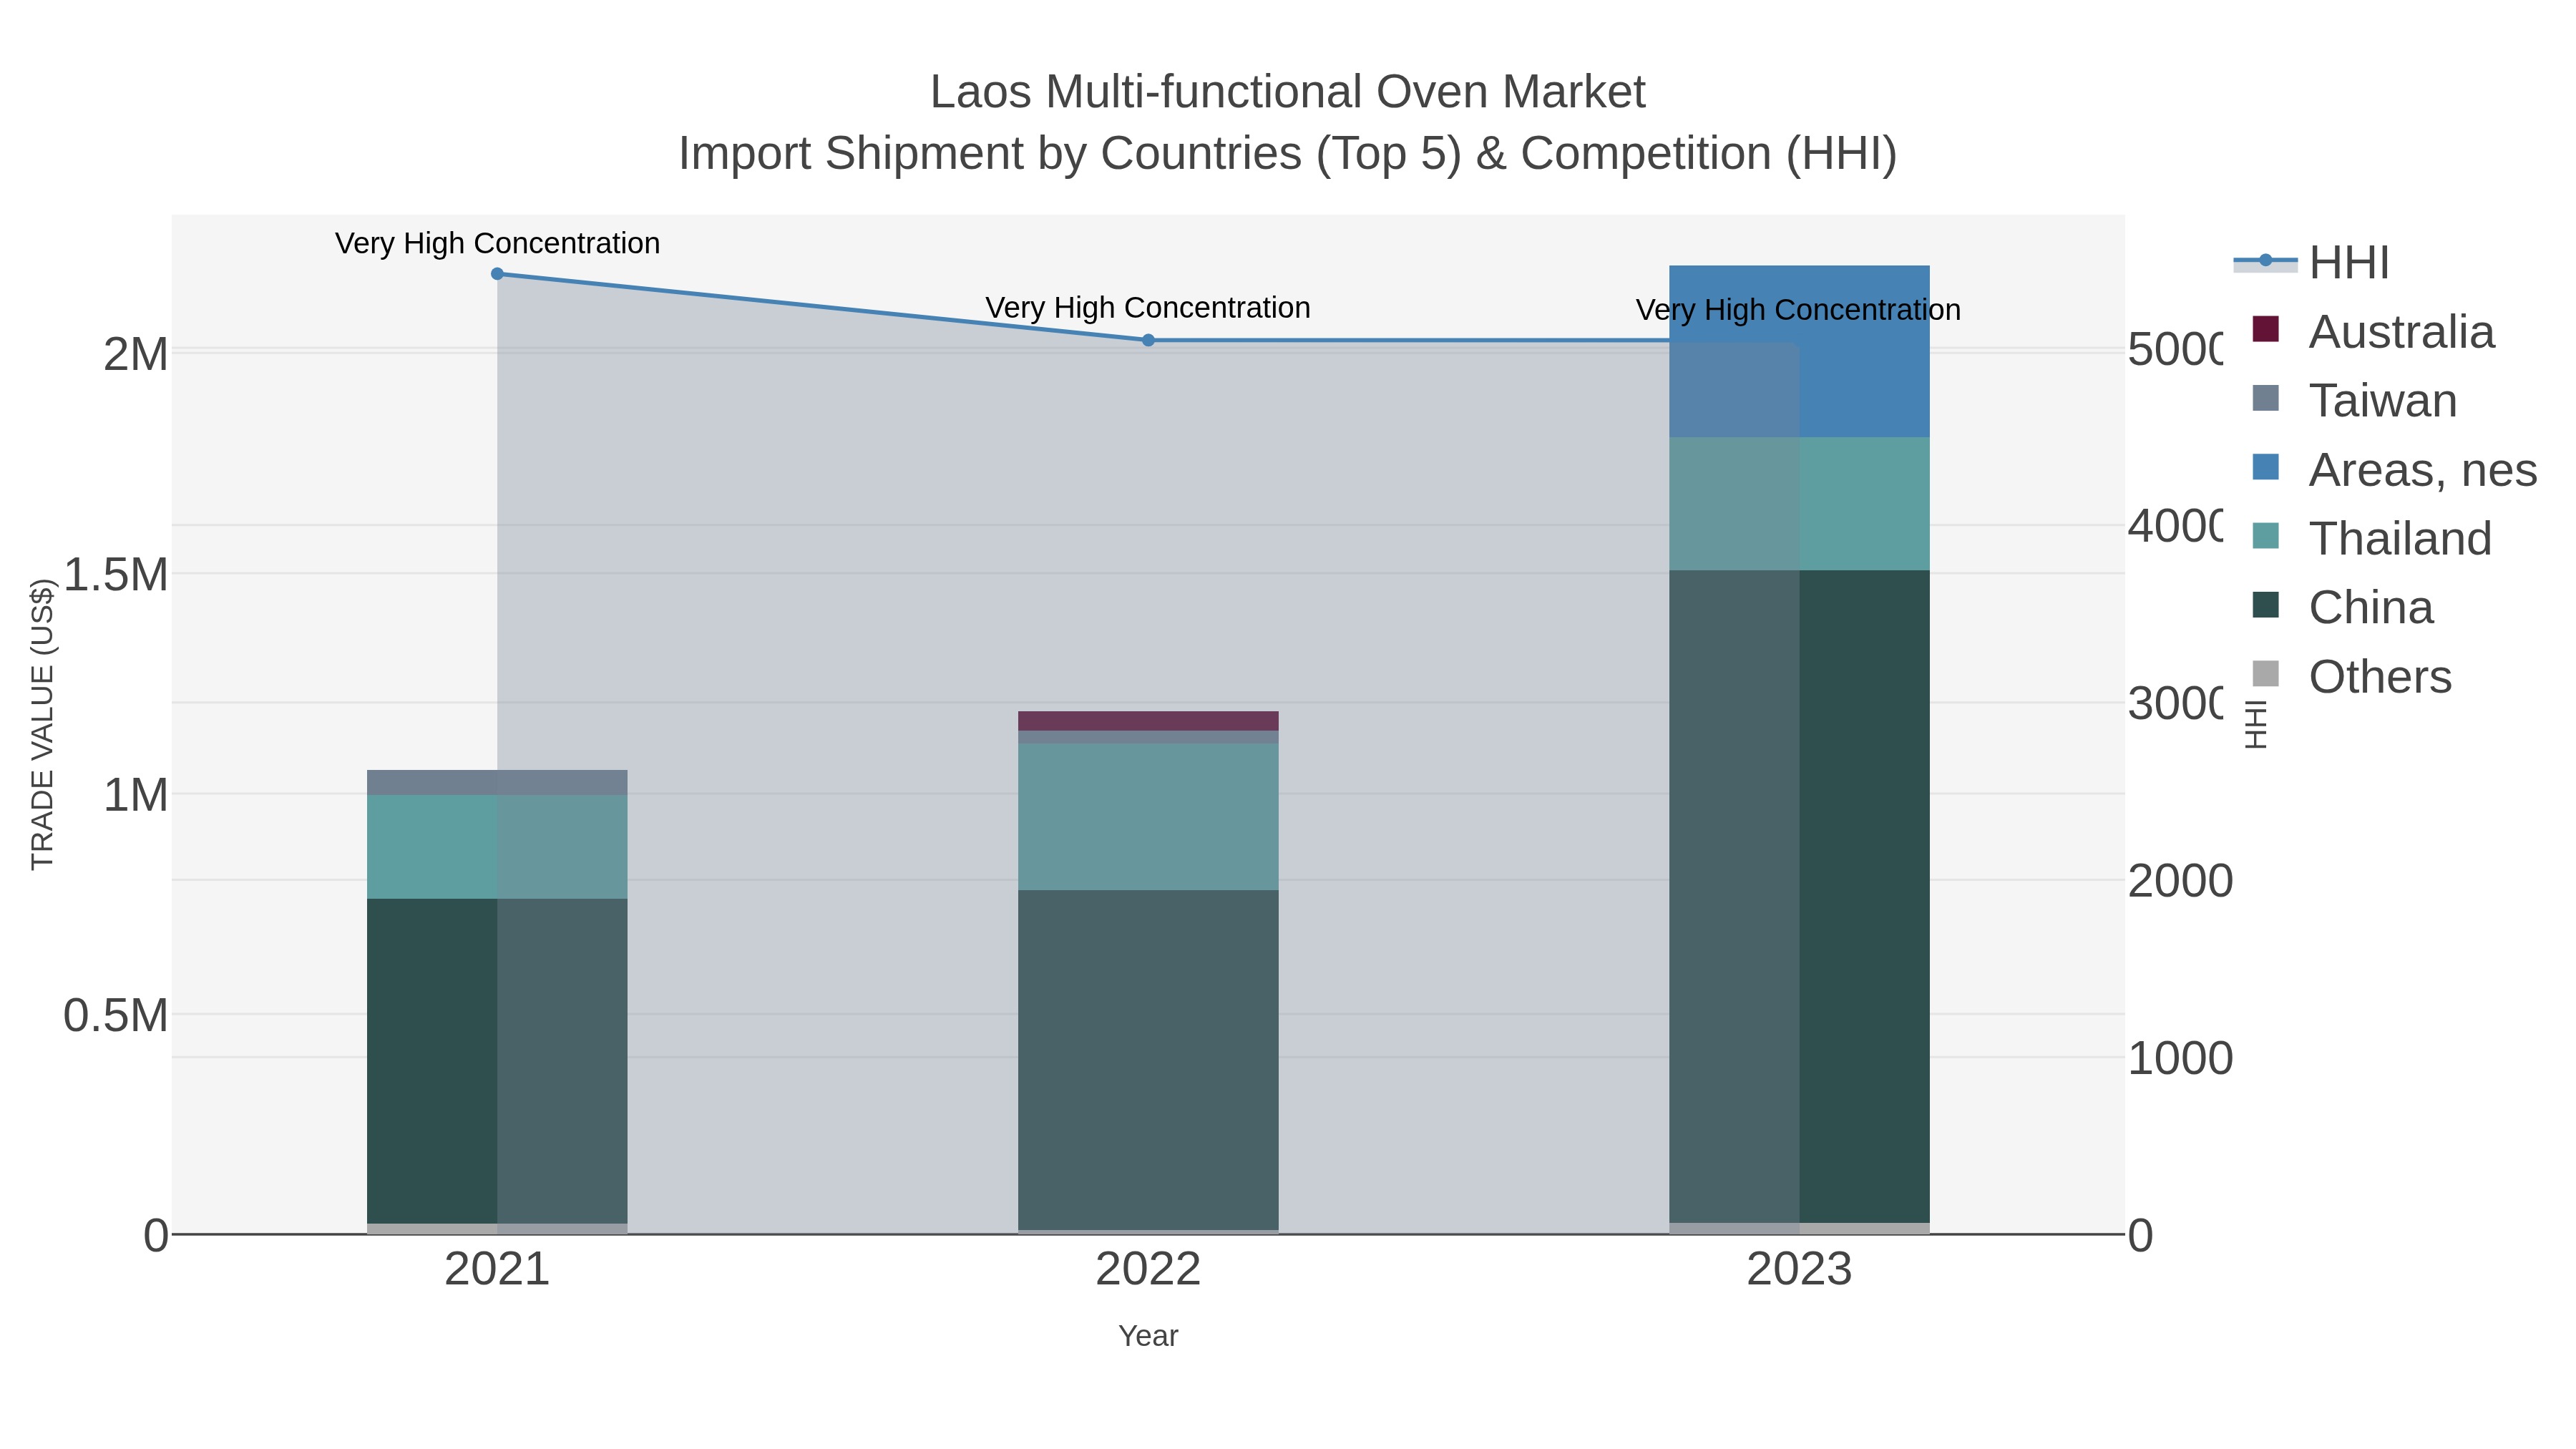Toggle the Taiwan legend entry
2576x1449 pixels.
[2354, 401]
